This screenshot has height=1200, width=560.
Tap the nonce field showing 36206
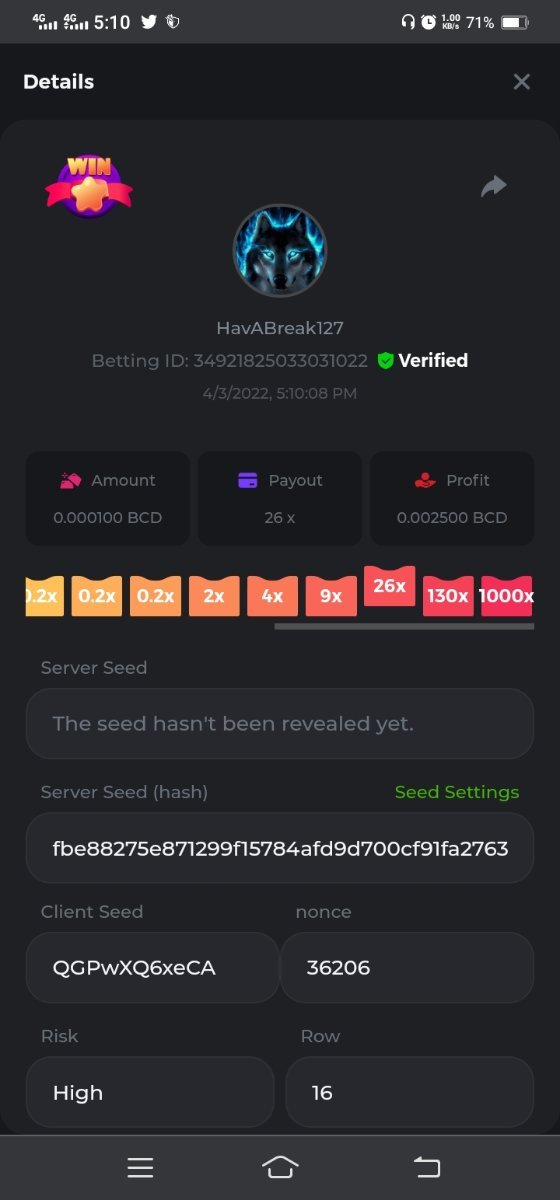coord(407,967)
